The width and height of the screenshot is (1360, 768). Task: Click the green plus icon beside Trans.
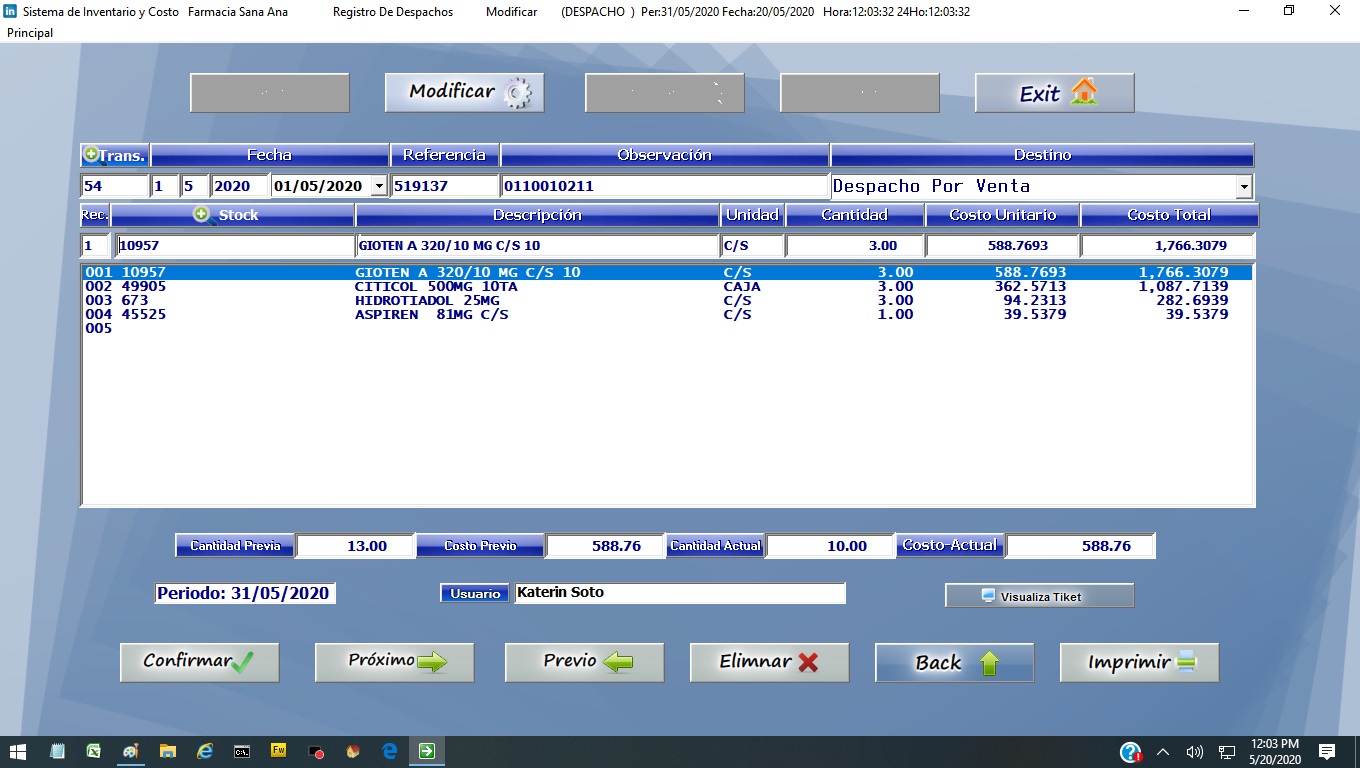click(x=91, y=155)
